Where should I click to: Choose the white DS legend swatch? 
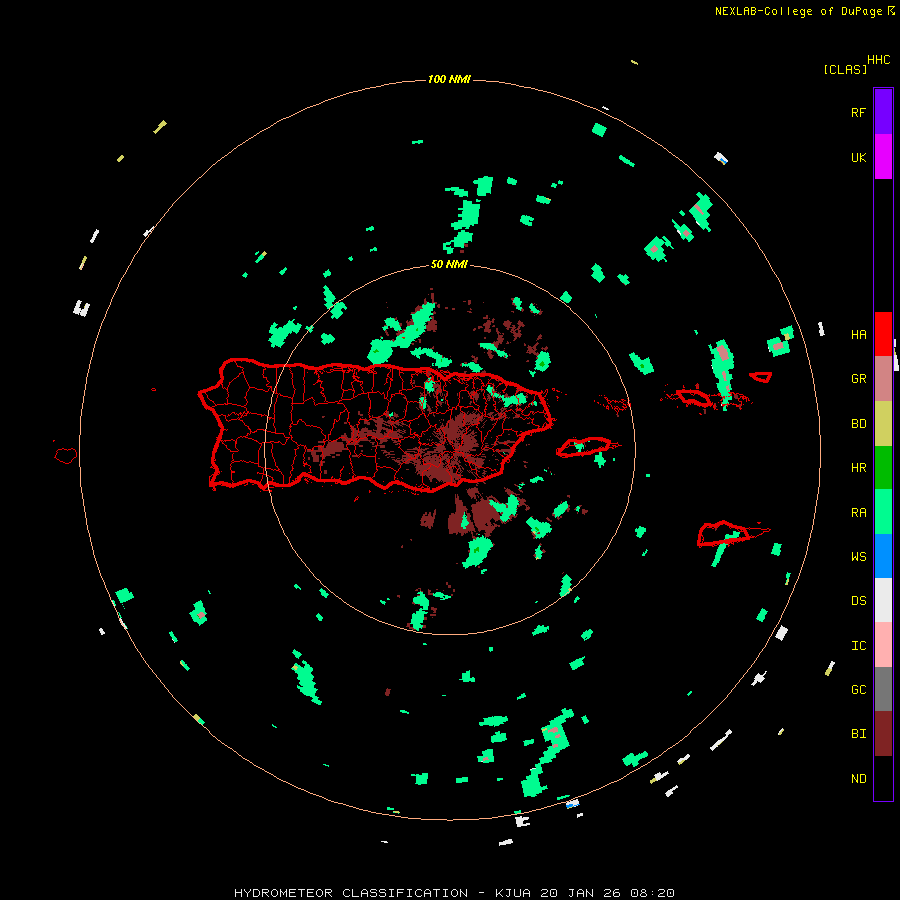[883, 600]
